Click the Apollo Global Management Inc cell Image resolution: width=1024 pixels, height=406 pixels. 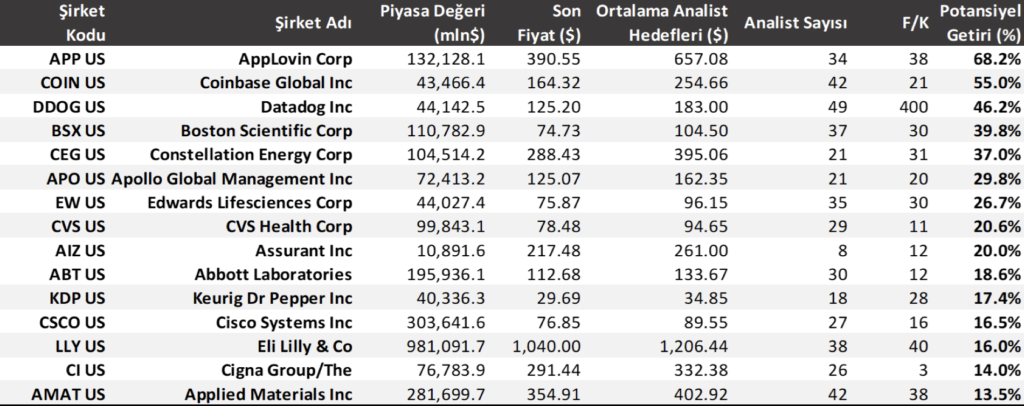232,179
